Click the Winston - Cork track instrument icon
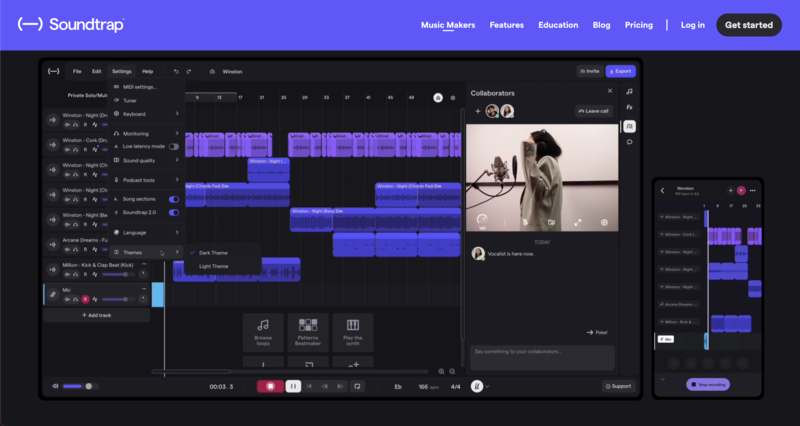This screenshot has height=426, width=800. pyautogui.click(x=53, y=144)
